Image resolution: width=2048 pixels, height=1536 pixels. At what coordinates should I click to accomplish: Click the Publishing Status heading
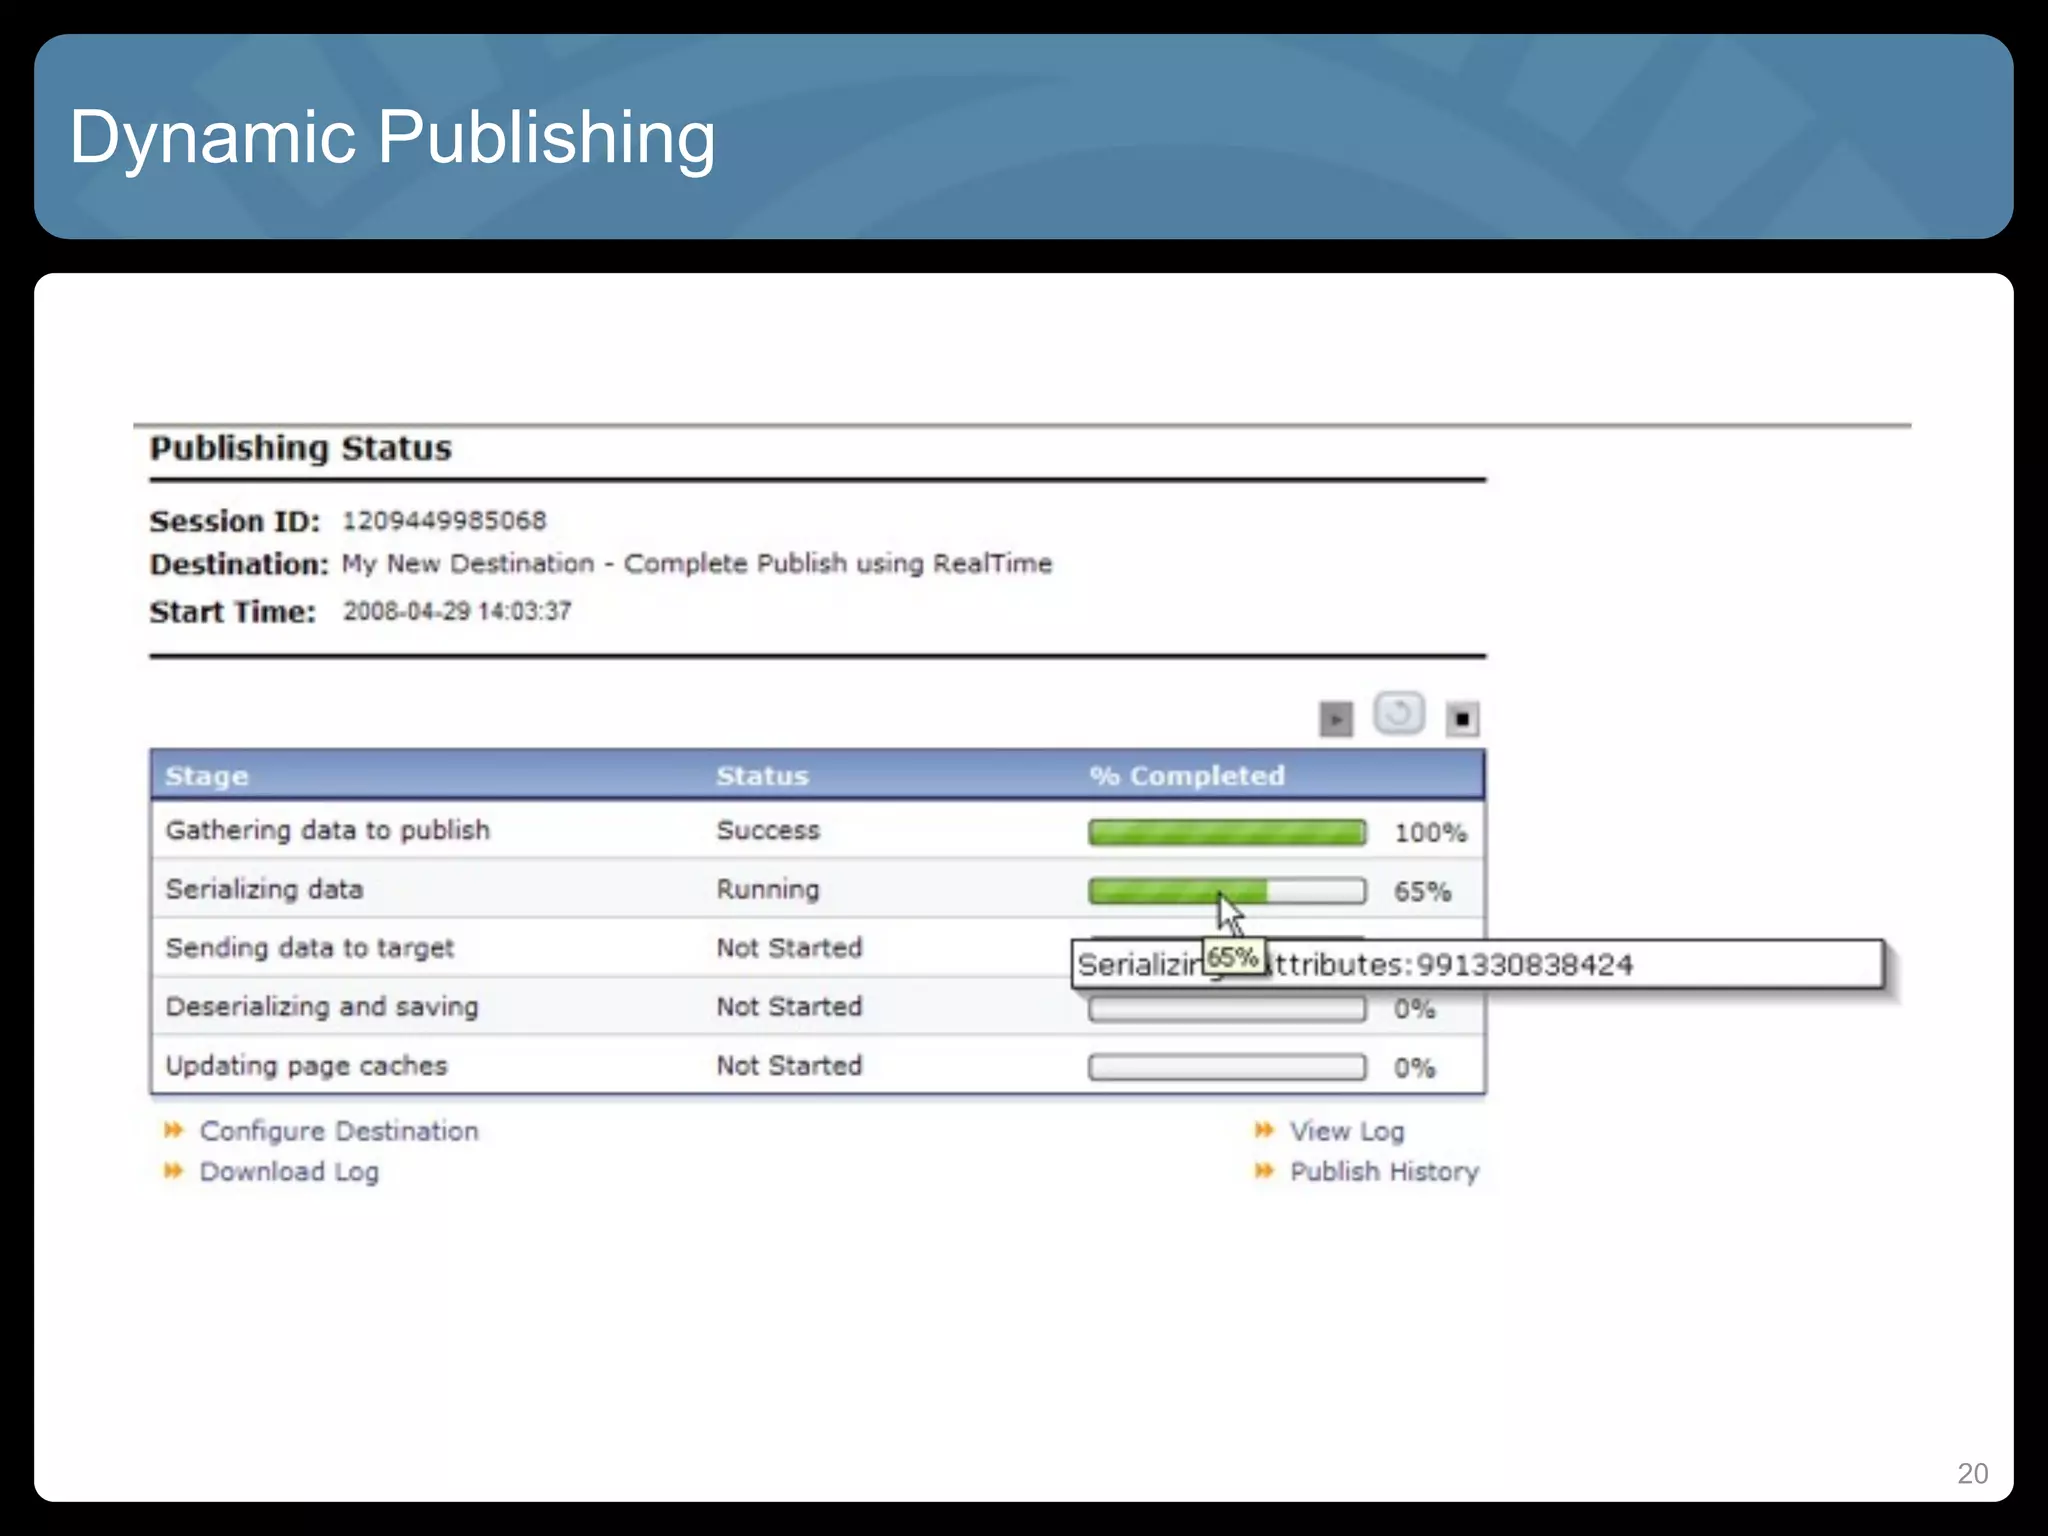click(300, 448)
